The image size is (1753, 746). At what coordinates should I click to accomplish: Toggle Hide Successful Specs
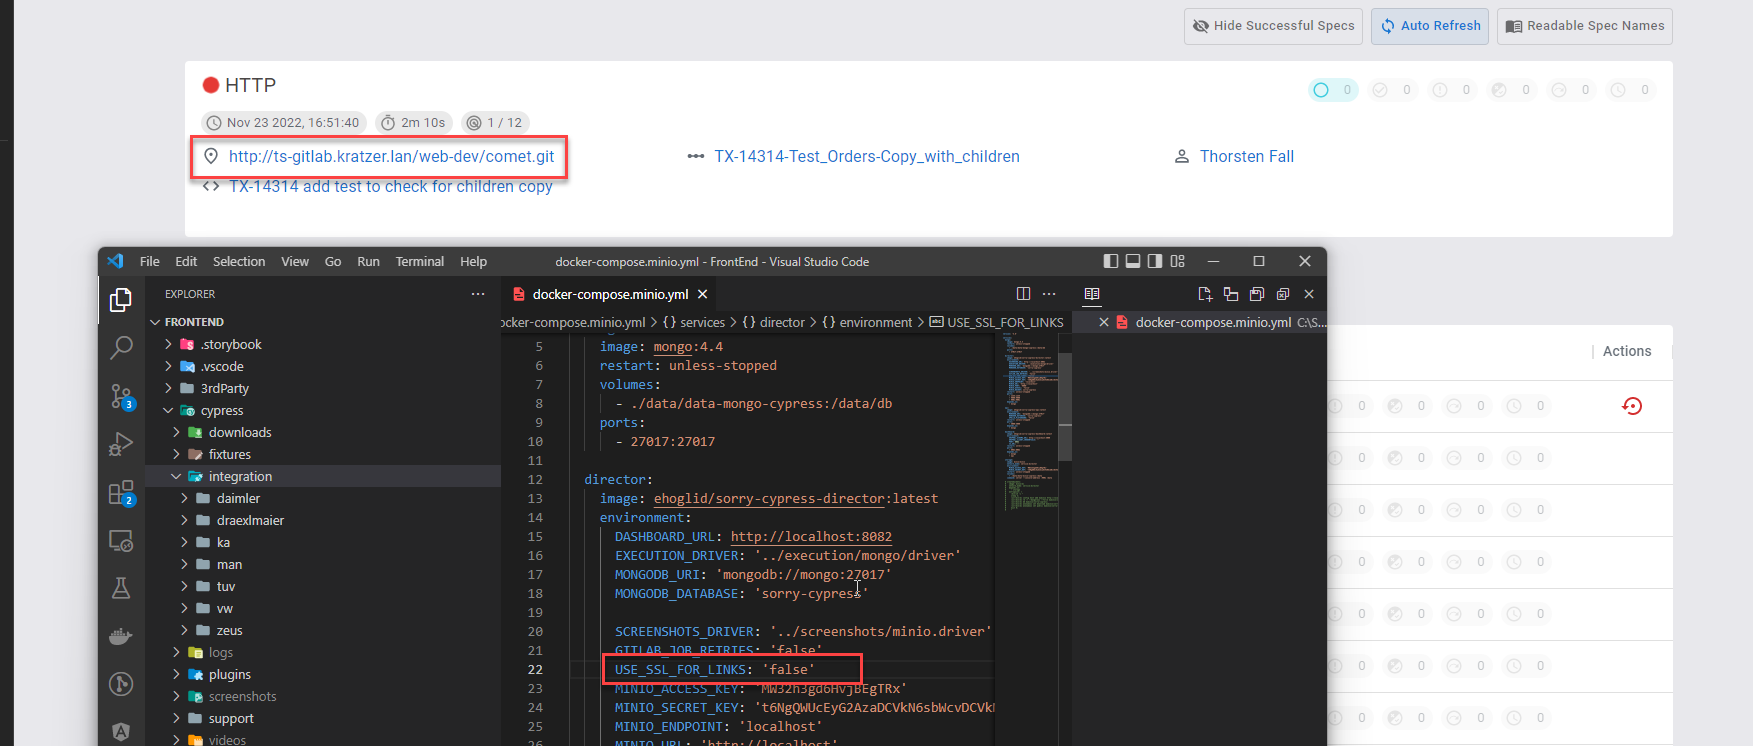1273,26
